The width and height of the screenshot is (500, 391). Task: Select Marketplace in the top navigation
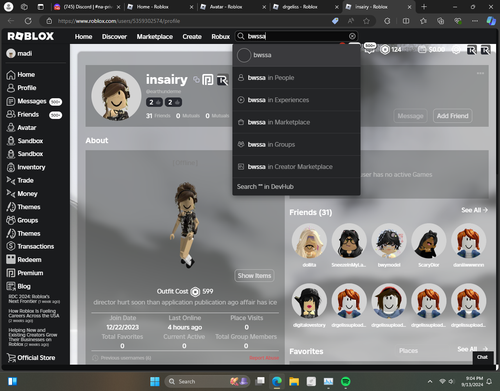[155, 36]
